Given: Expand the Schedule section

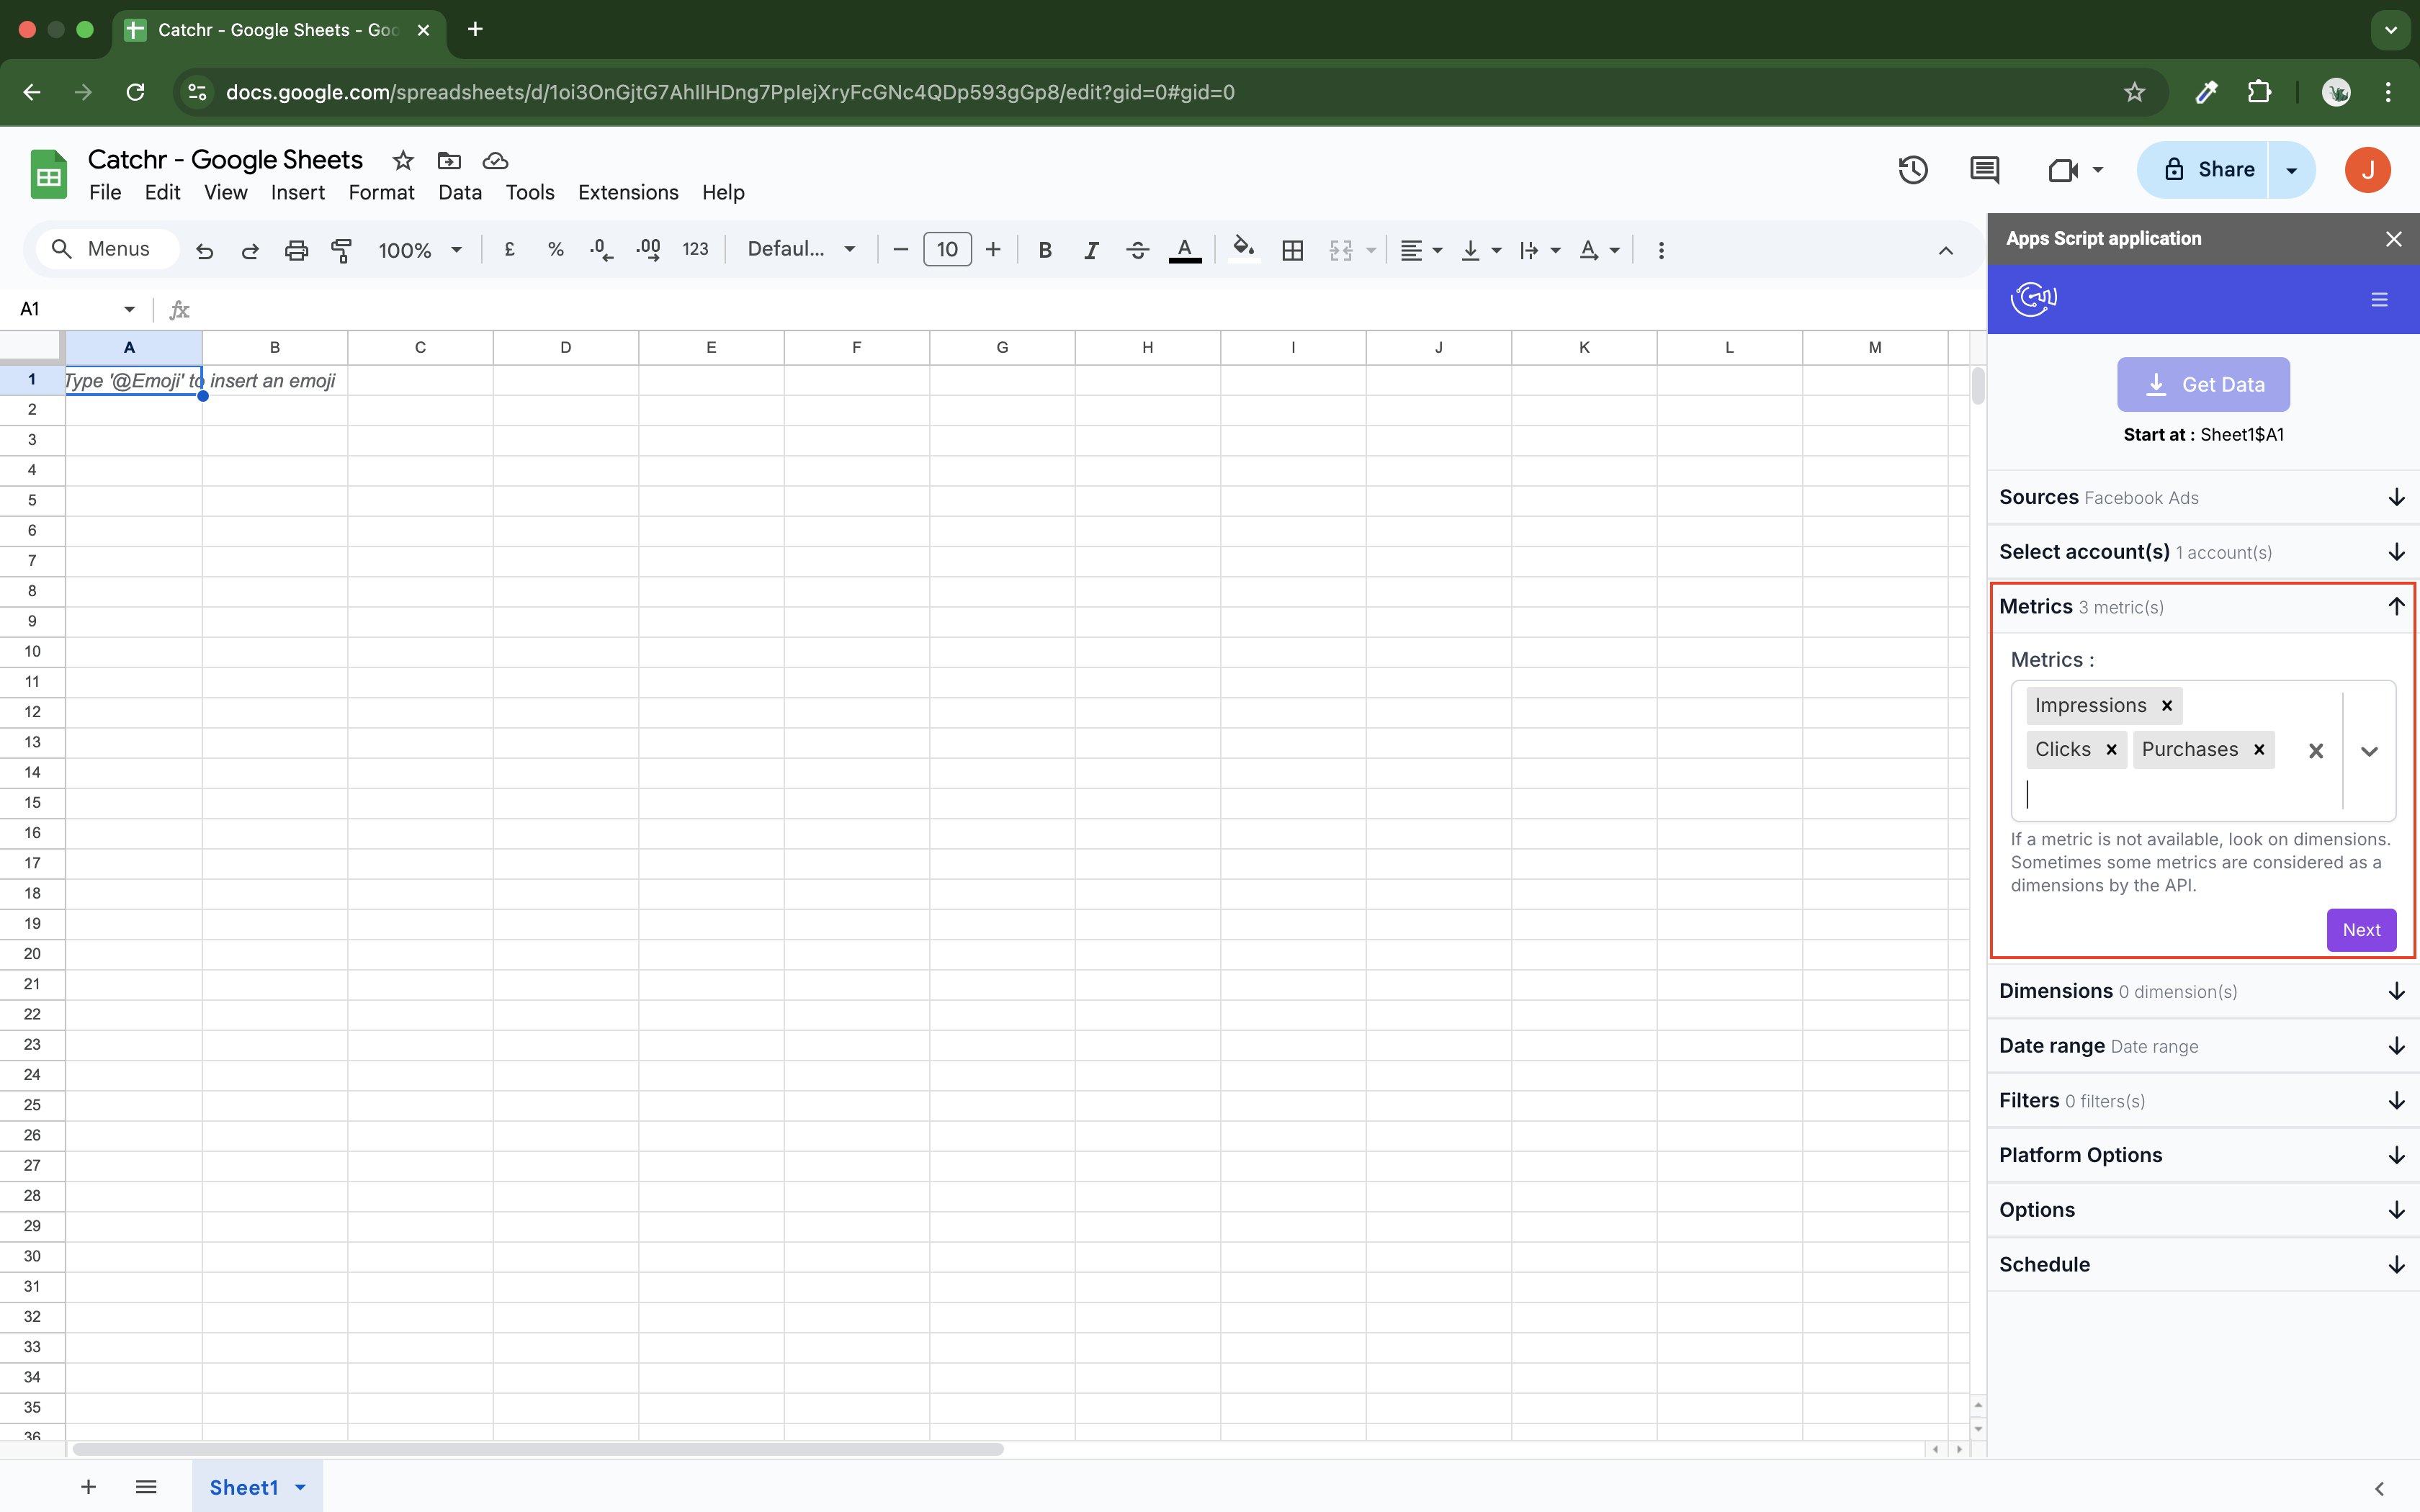Looking at the screenshot, I should coord(2203,1264).
